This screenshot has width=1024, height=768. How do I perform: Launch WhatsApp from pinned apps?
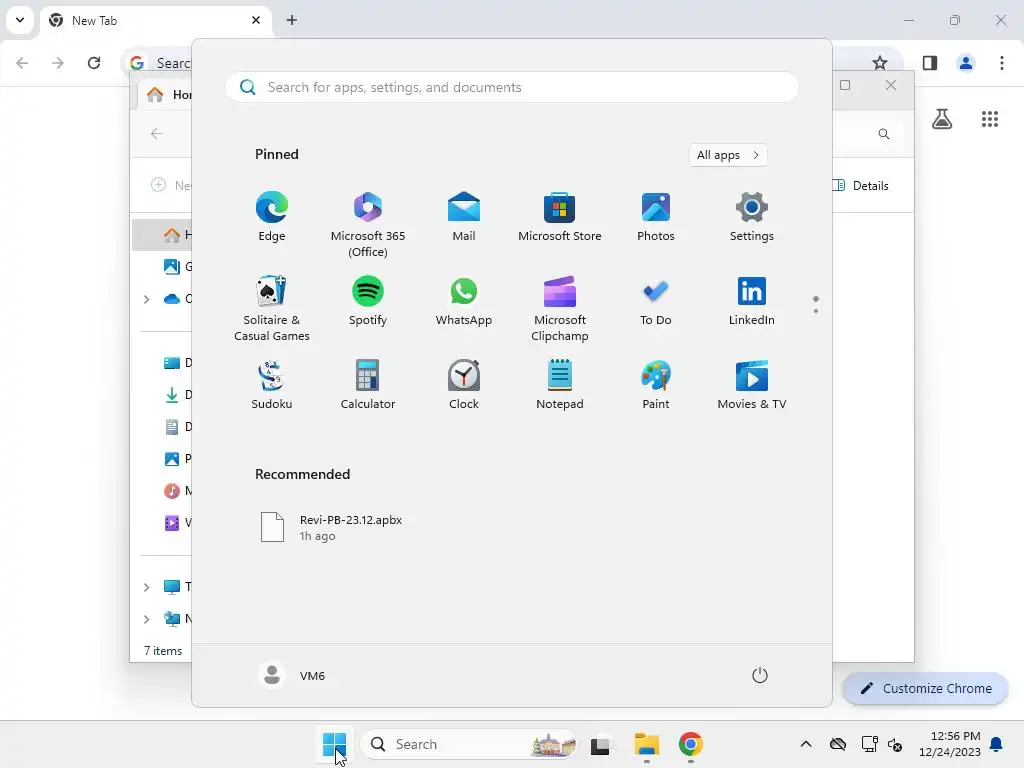(464, 301)
